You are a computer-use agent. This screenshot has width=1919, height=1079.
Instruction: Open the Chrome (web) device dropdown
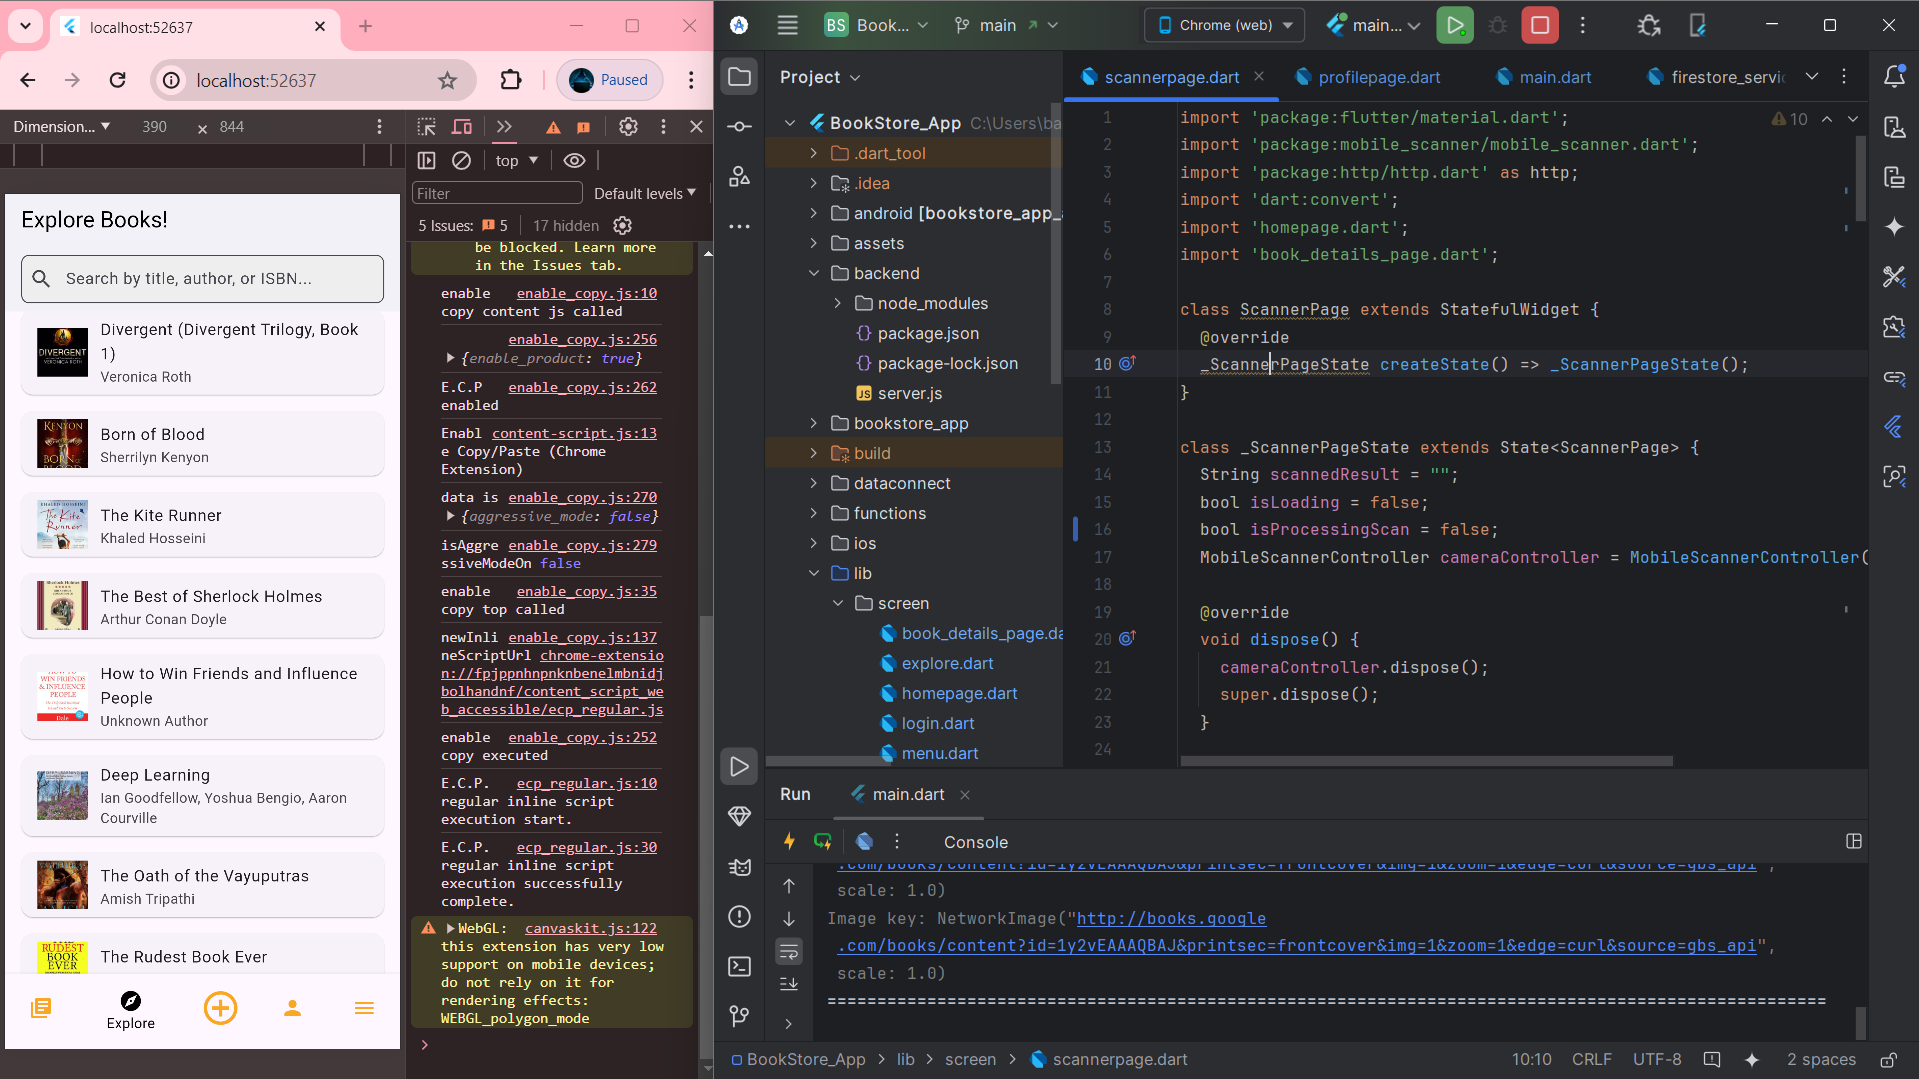tap(1224, 26)
